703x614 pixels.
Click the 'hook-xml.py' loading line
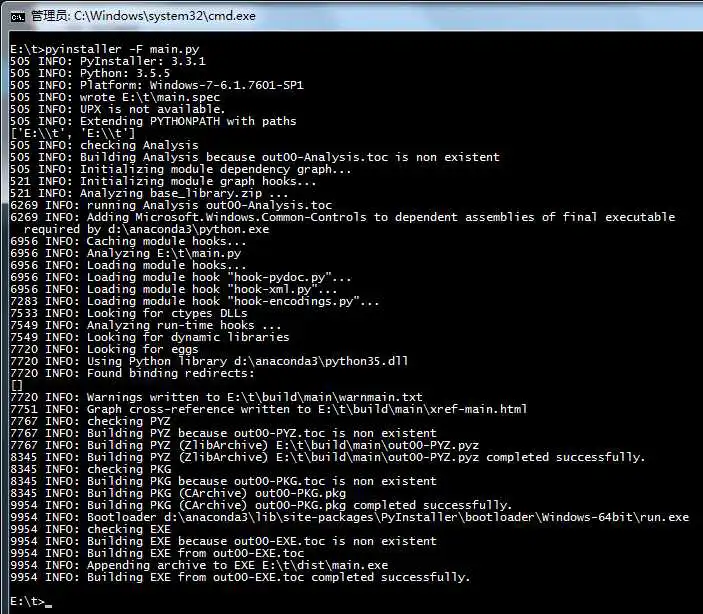pos(174,289)
